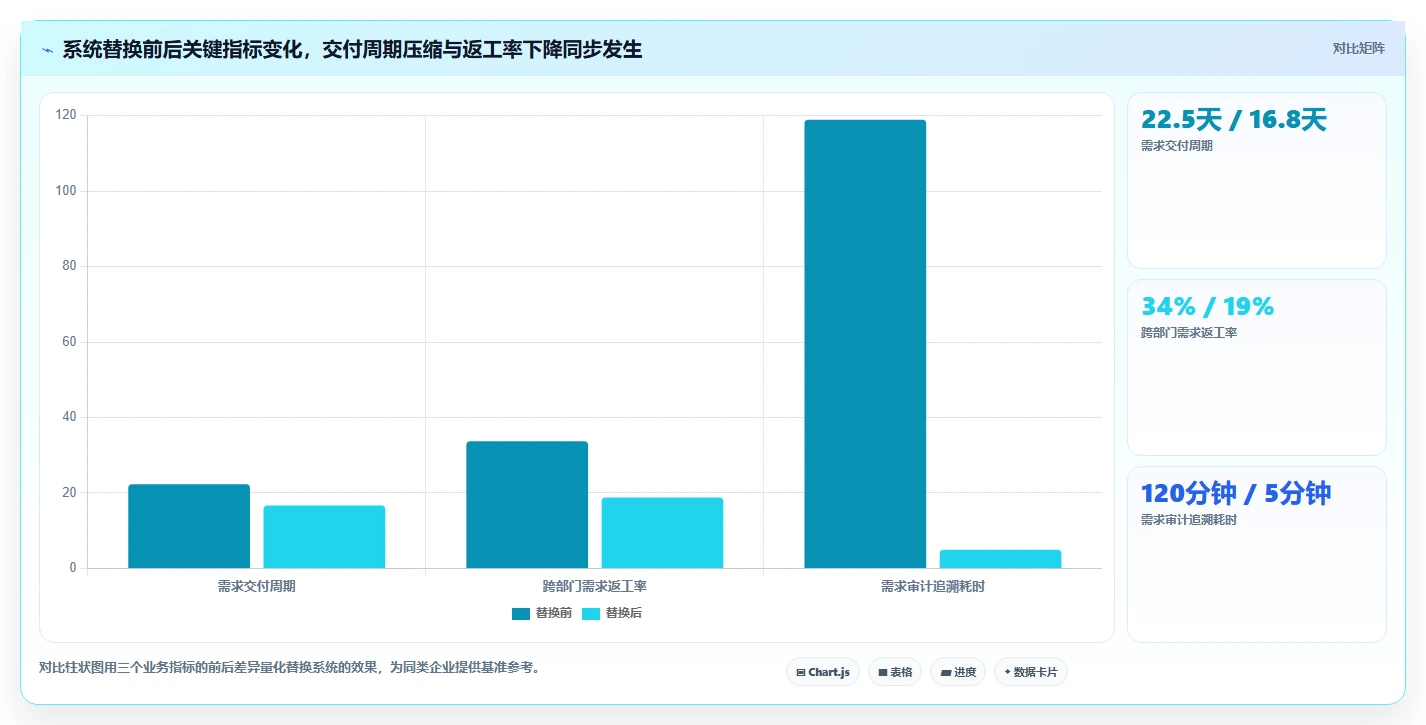Toggle the 替换后 legend entry
The width and height of the screenshot is (1426, 725).
612,613
